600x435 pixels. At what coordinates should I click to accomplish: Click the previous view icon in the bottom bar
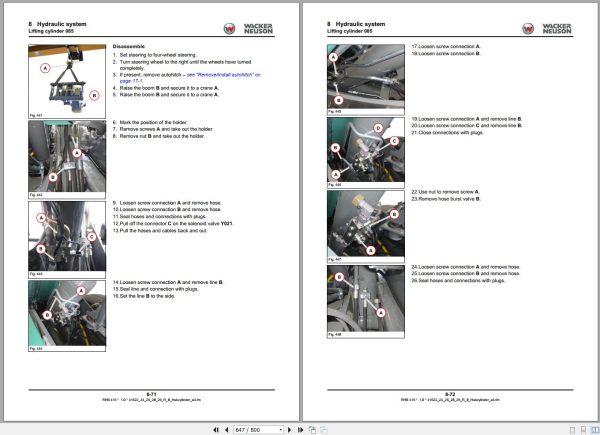coord(312,430)
